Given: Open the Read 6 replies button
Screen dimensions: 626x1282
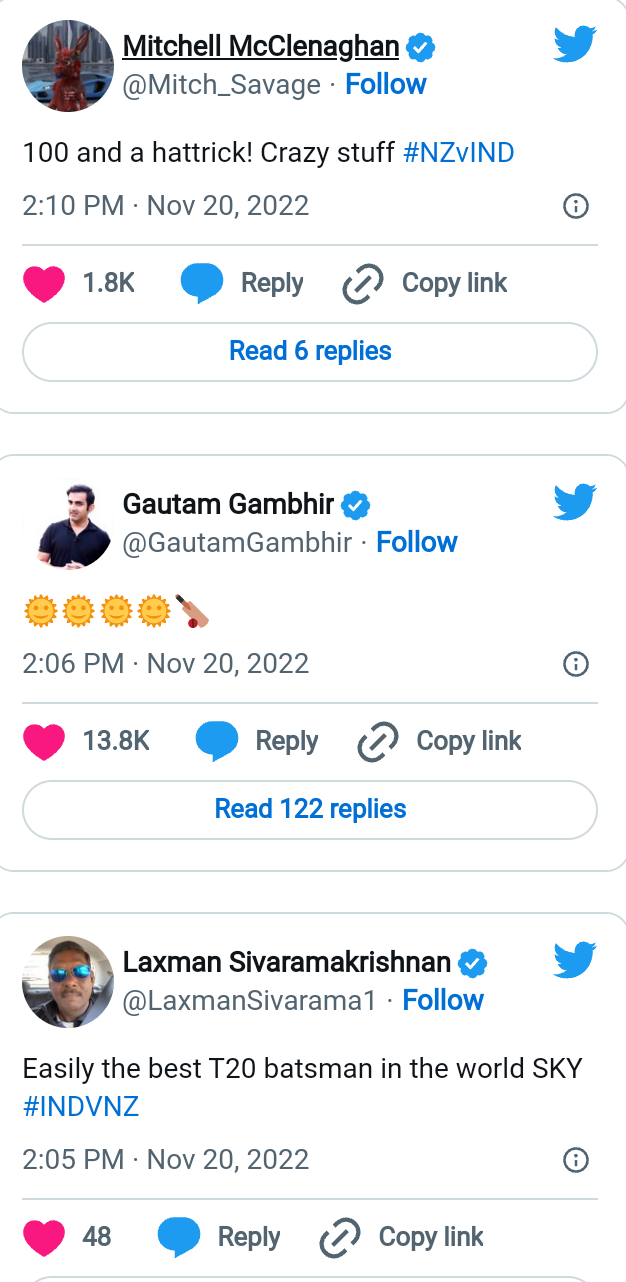Looking at the screenshot, I should point(310,352).
